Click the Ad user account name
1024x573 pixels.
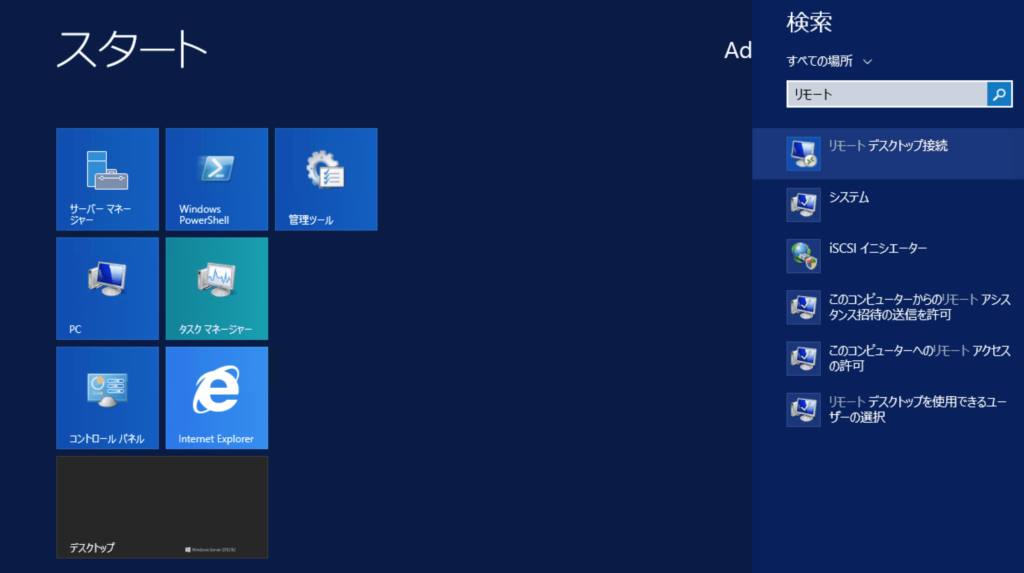coord(738,50)
